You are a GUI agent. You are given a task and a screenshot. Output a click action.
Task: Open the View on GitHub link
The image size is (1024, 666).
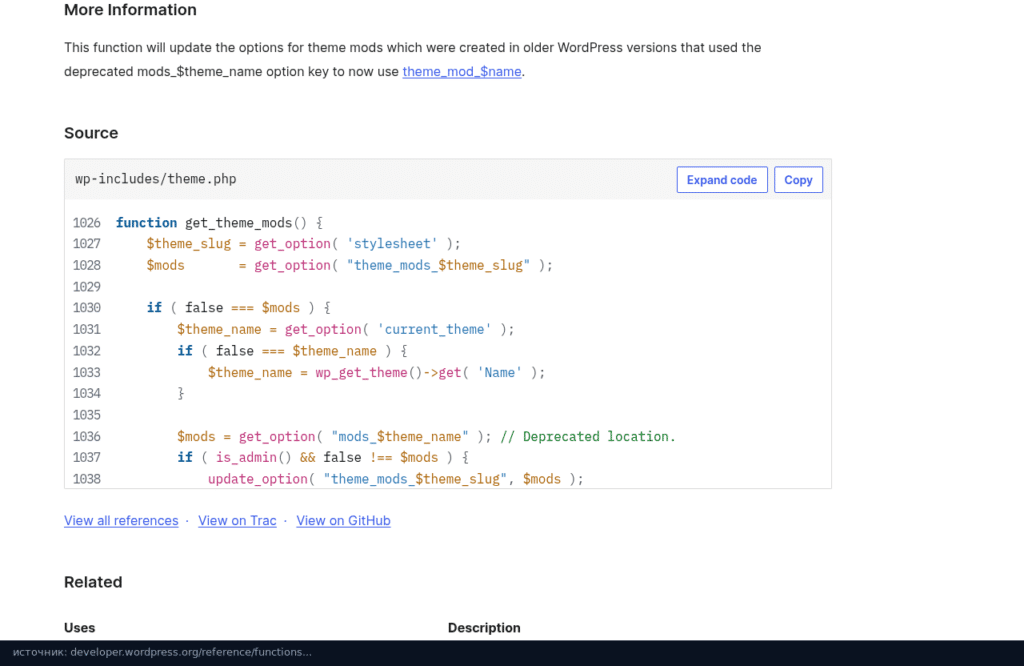(344, 520)
